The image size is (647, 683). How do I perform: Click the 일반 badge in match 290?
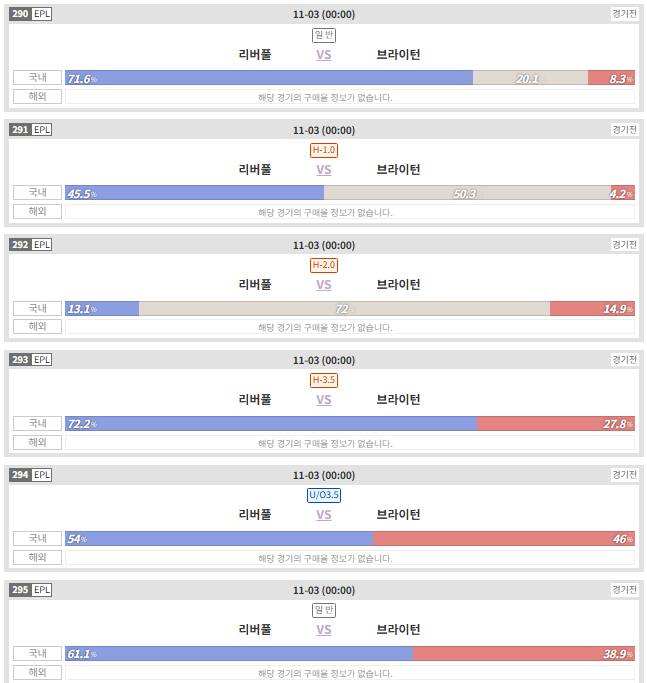pos(324,35)
